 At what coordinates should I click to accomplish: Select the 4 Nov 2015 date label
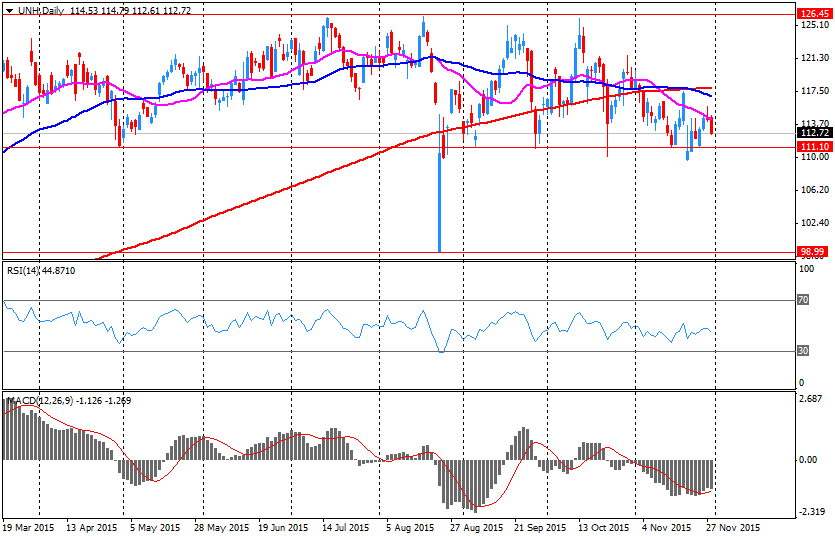667,527
